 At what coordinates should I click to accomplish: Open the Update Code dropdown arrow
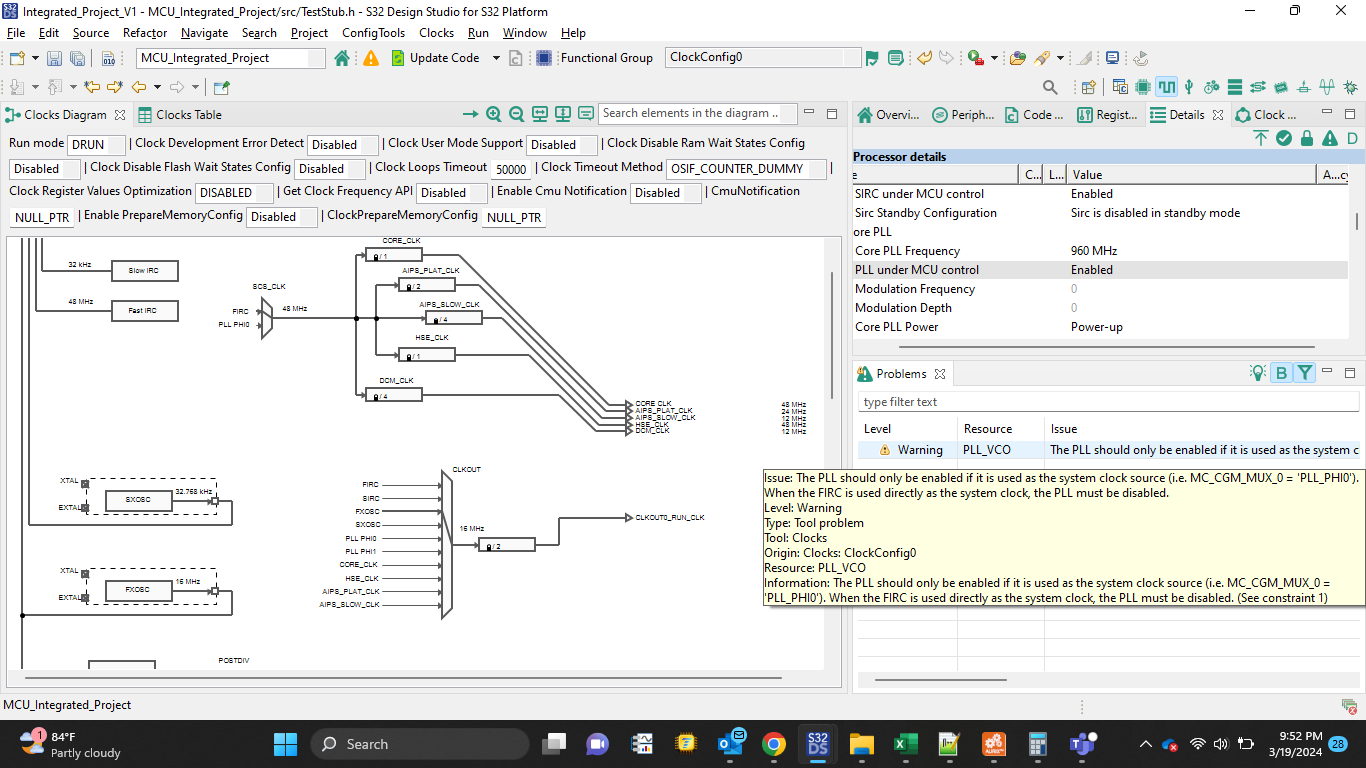pos(496,58)
